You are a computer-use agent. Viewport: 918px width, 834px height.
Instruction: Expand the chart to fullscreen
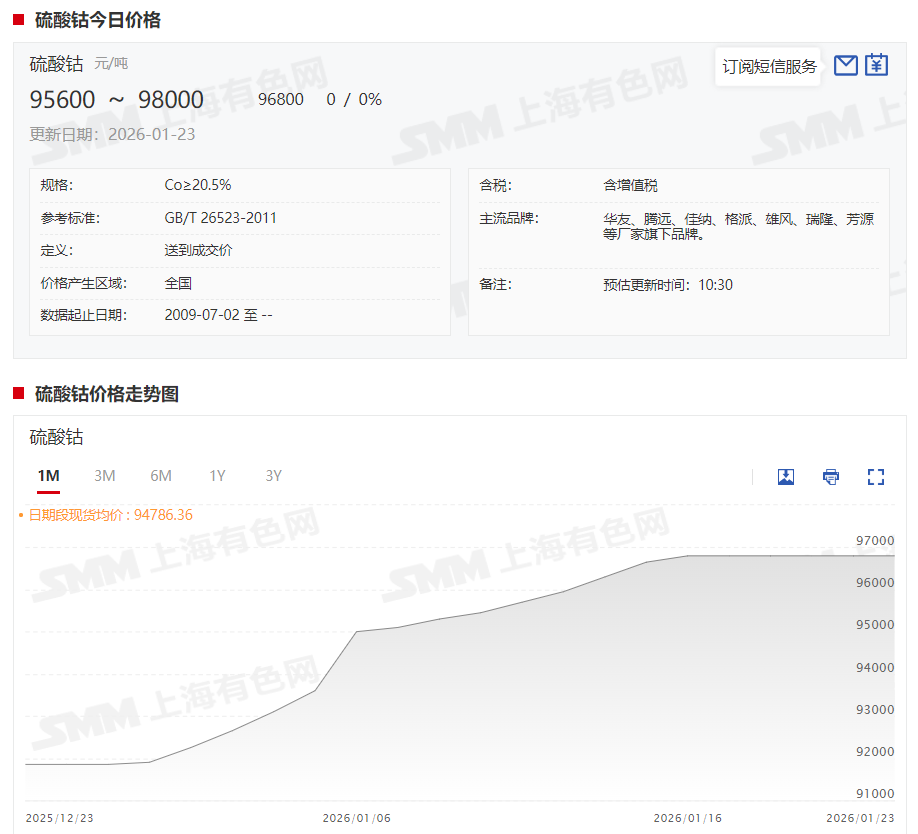(876, 477)
